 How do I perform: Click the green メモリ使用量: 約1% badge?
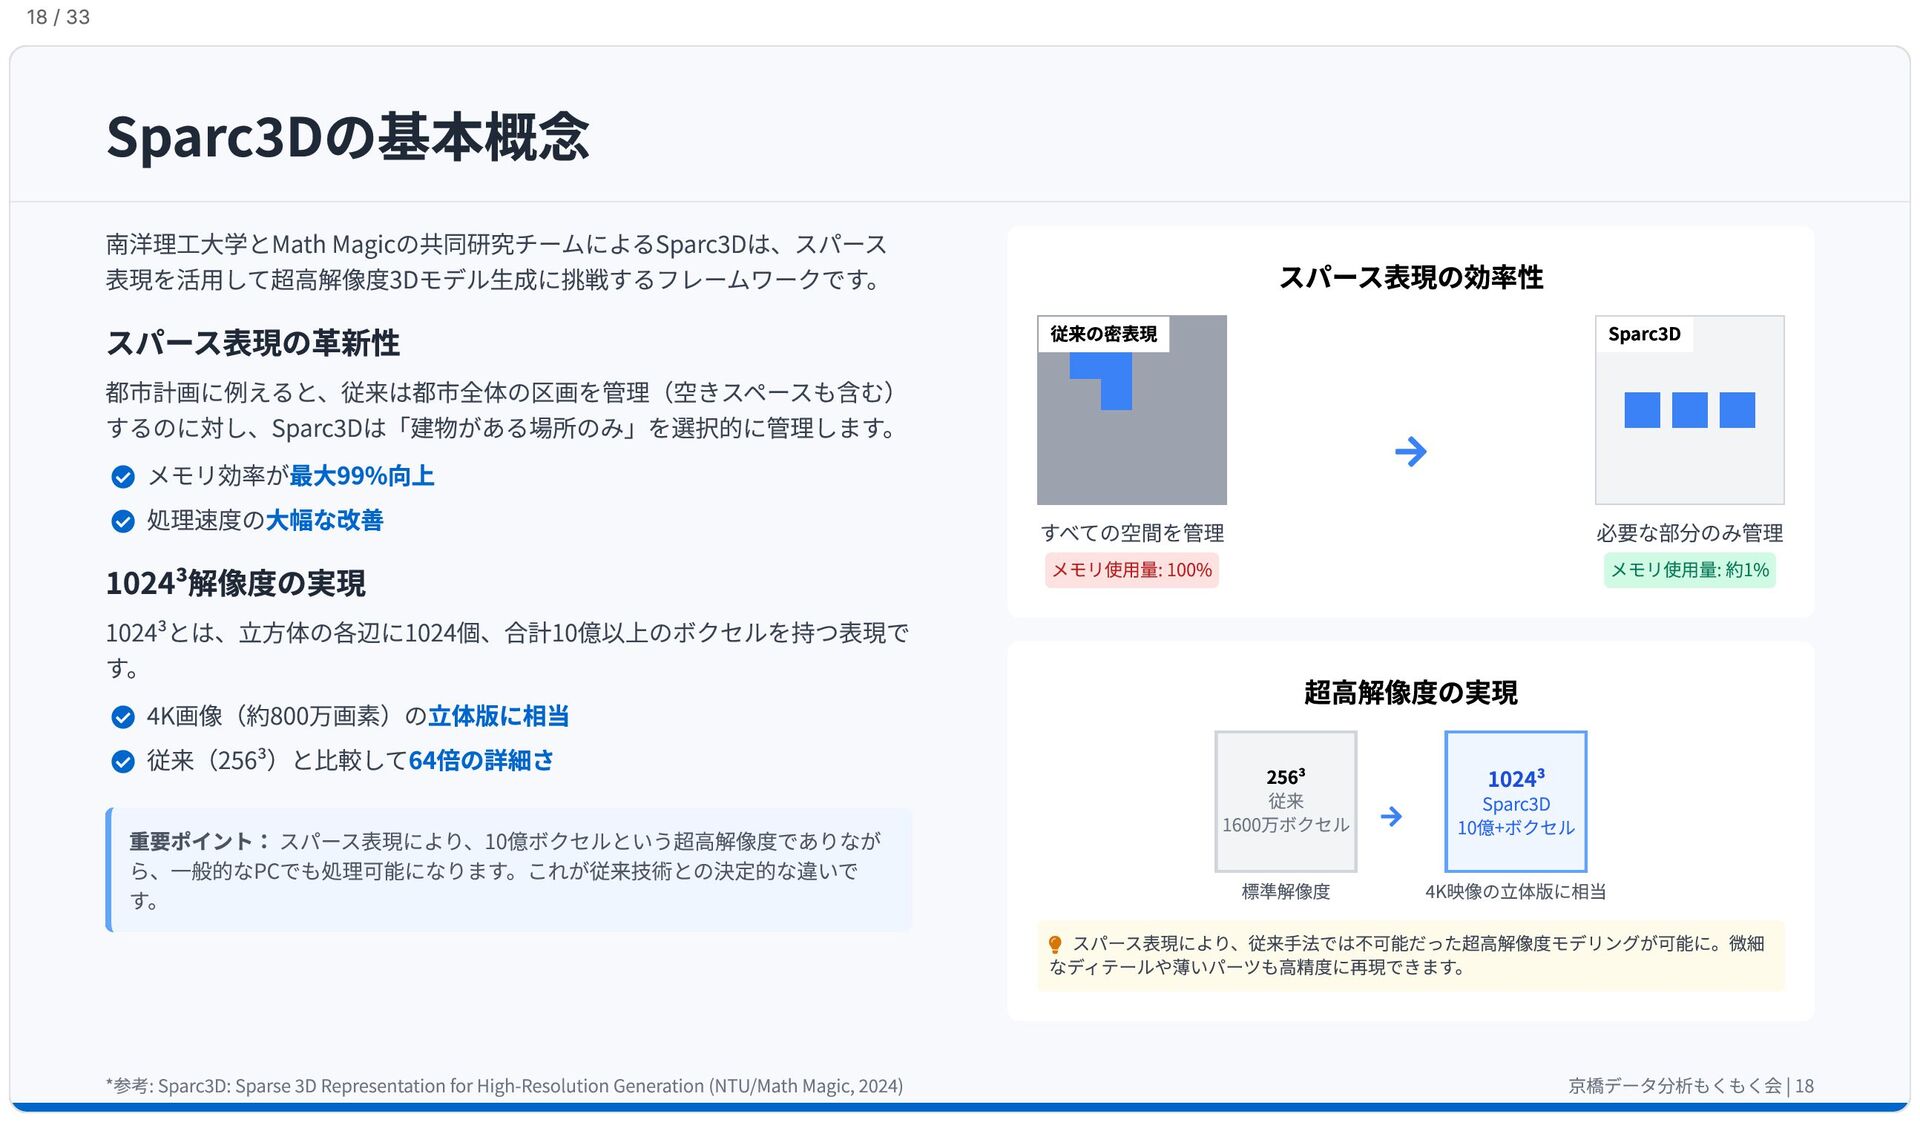pos(1689,570)
